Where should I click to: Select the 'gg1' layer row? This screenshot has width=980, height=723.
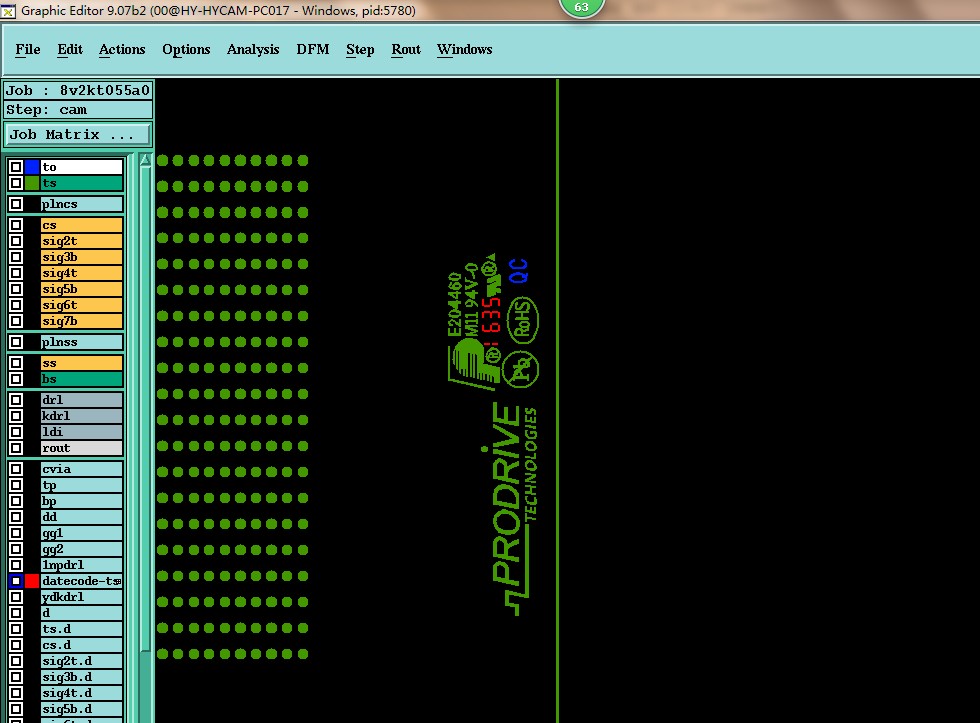click(x=81, y=533)
